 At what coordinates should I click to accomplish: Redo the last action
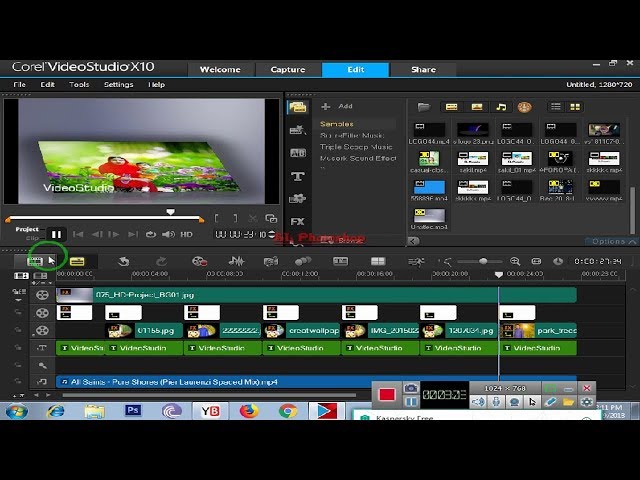click(x=161, y=261)
